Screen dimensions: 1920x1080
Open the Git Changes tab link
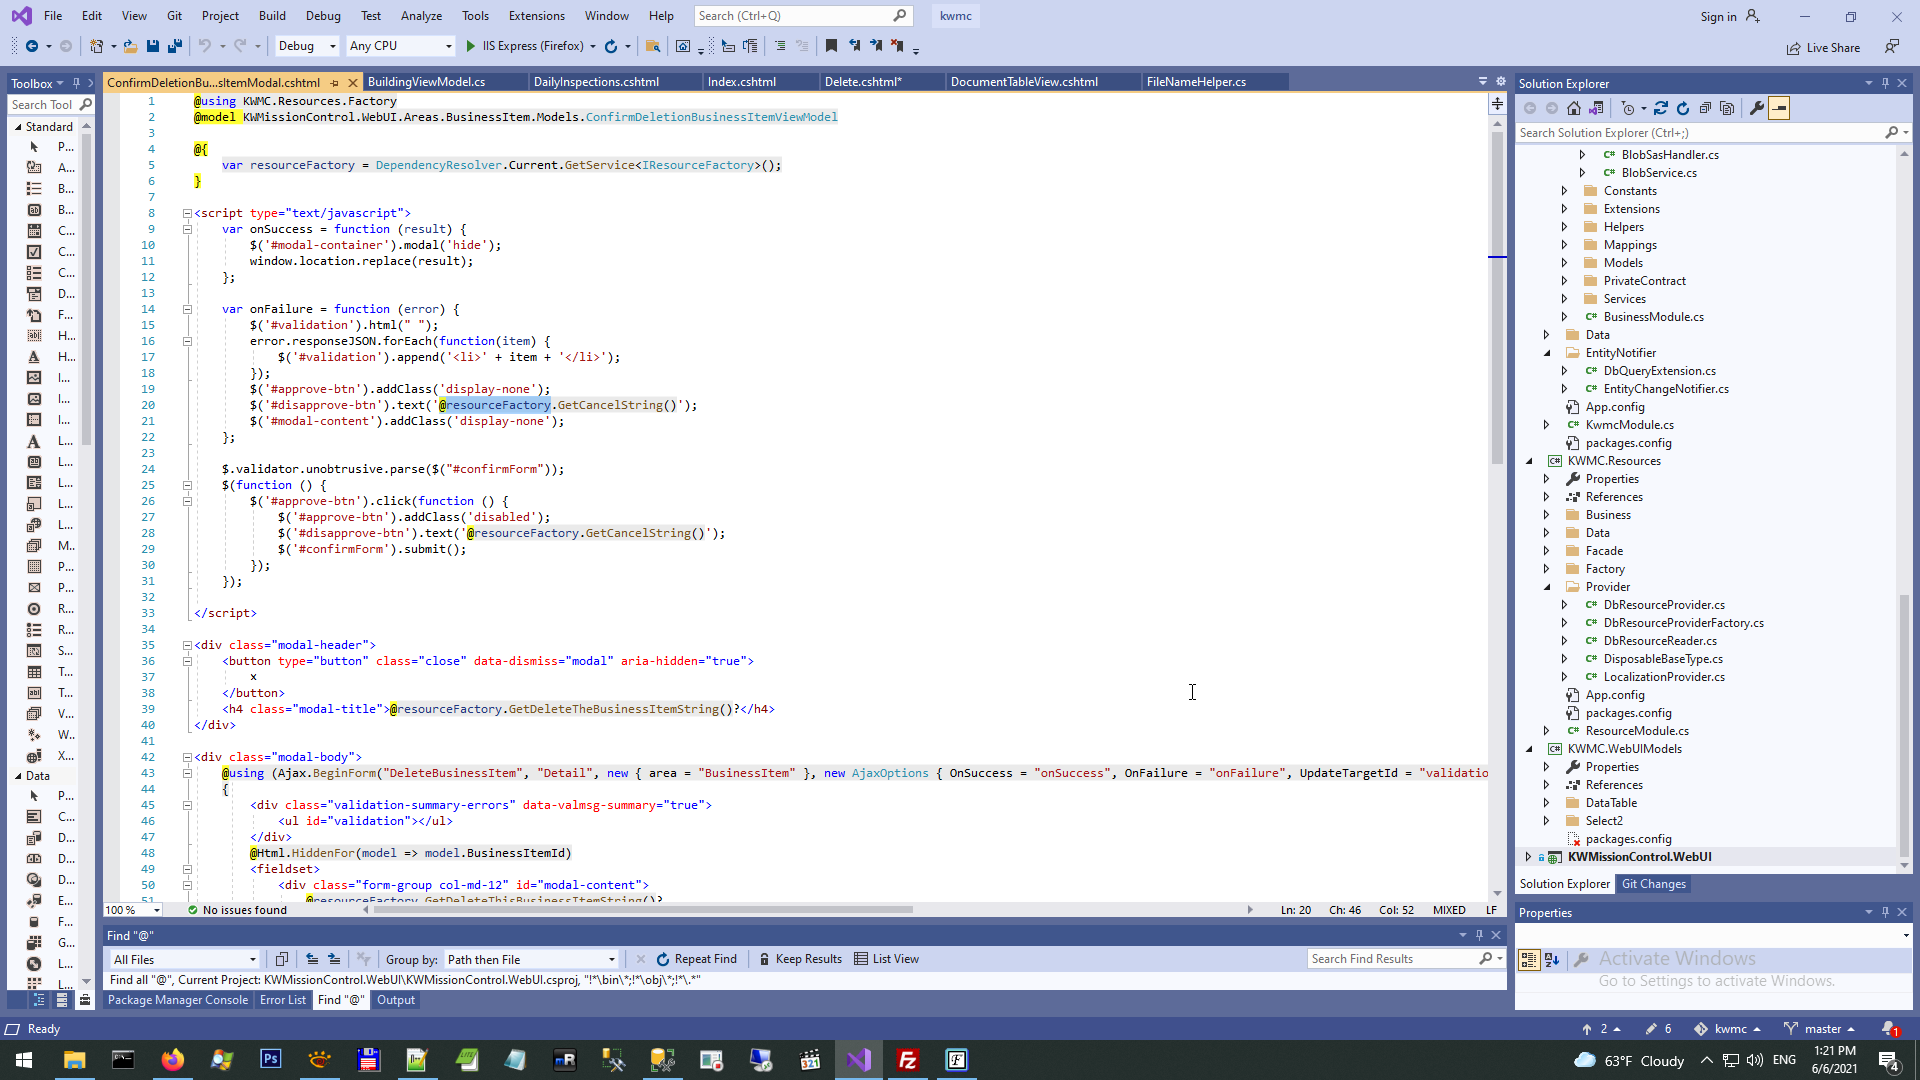coord(1653,884)
